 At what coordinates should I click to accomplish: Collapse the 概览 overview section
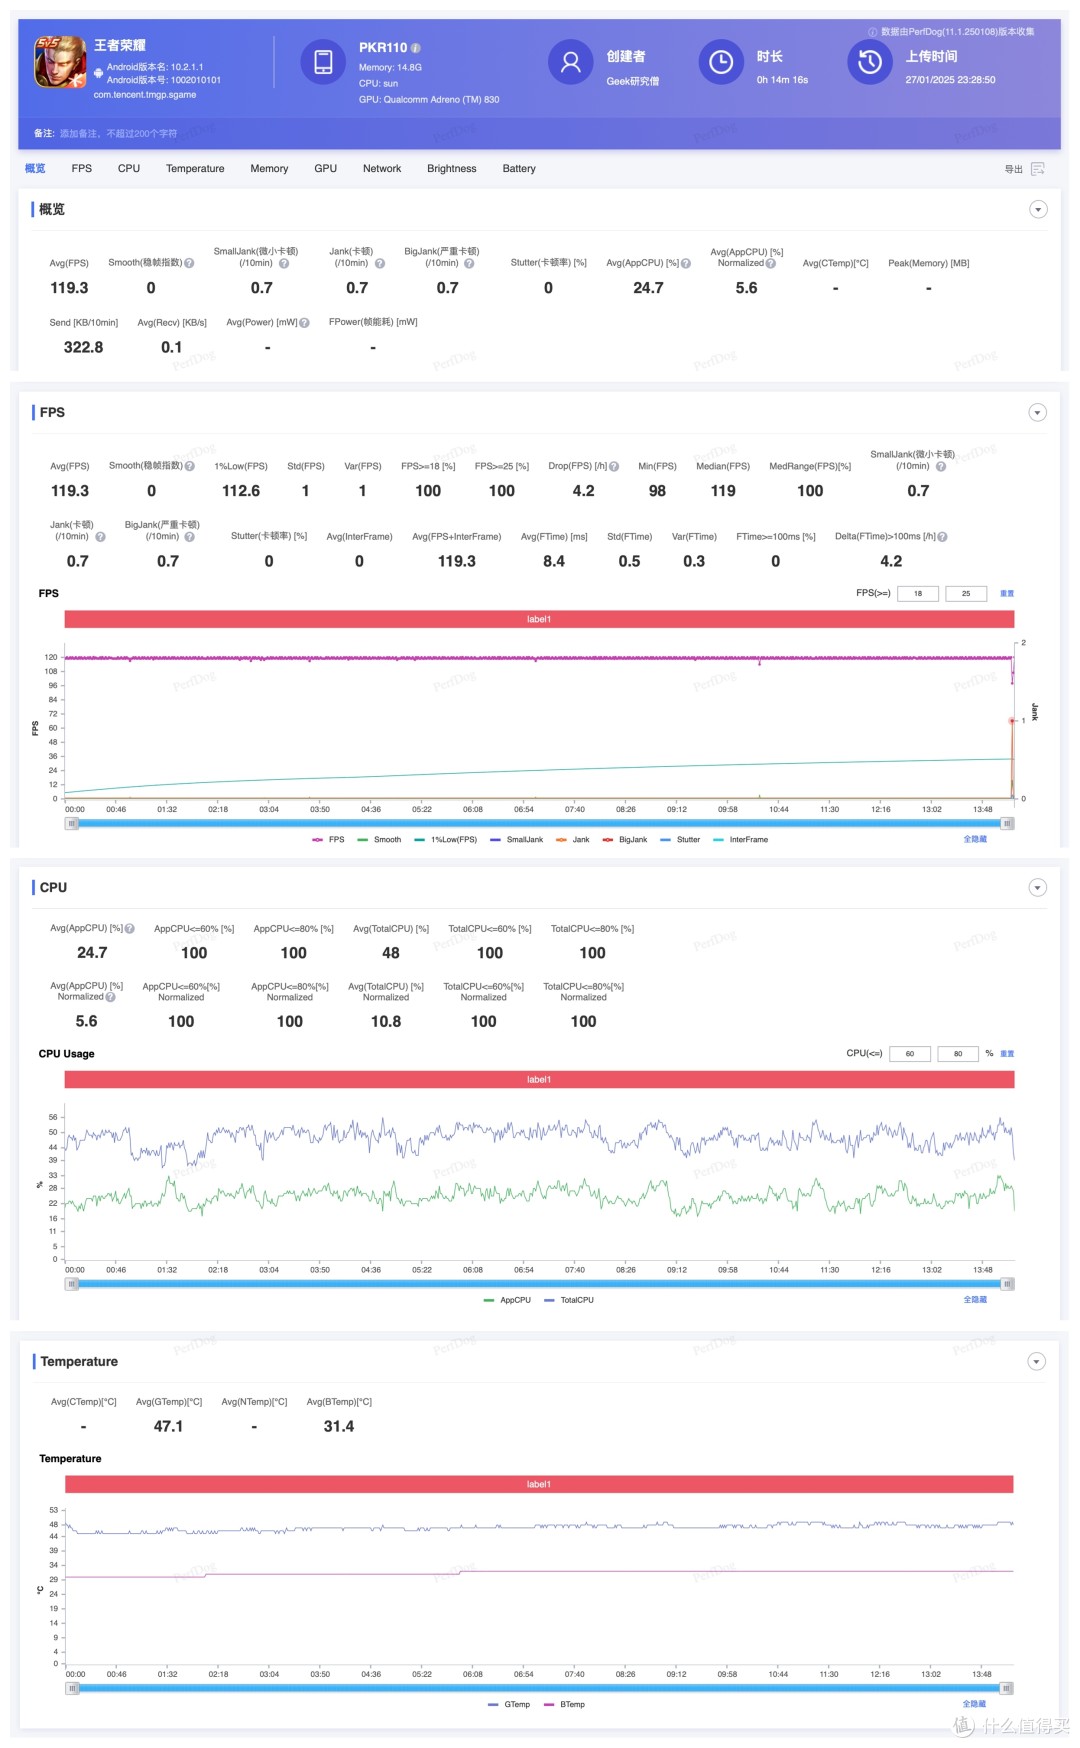[x=1038, y=210]
